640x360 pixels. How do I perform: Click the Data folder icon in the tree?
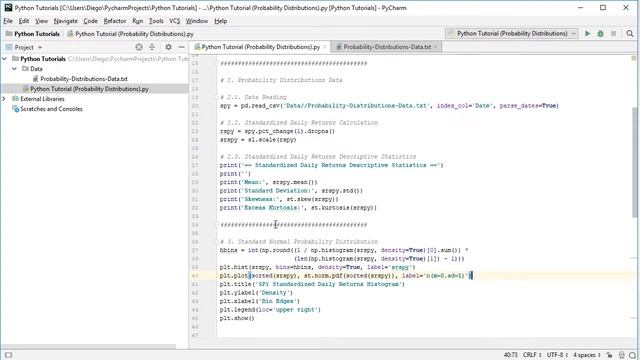25,69
